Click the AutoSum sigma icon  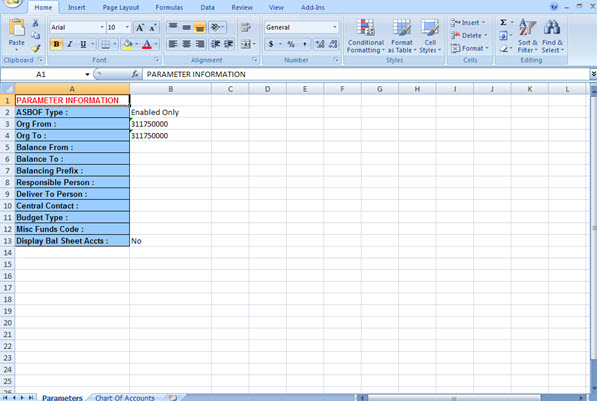(x=503, y=22)
